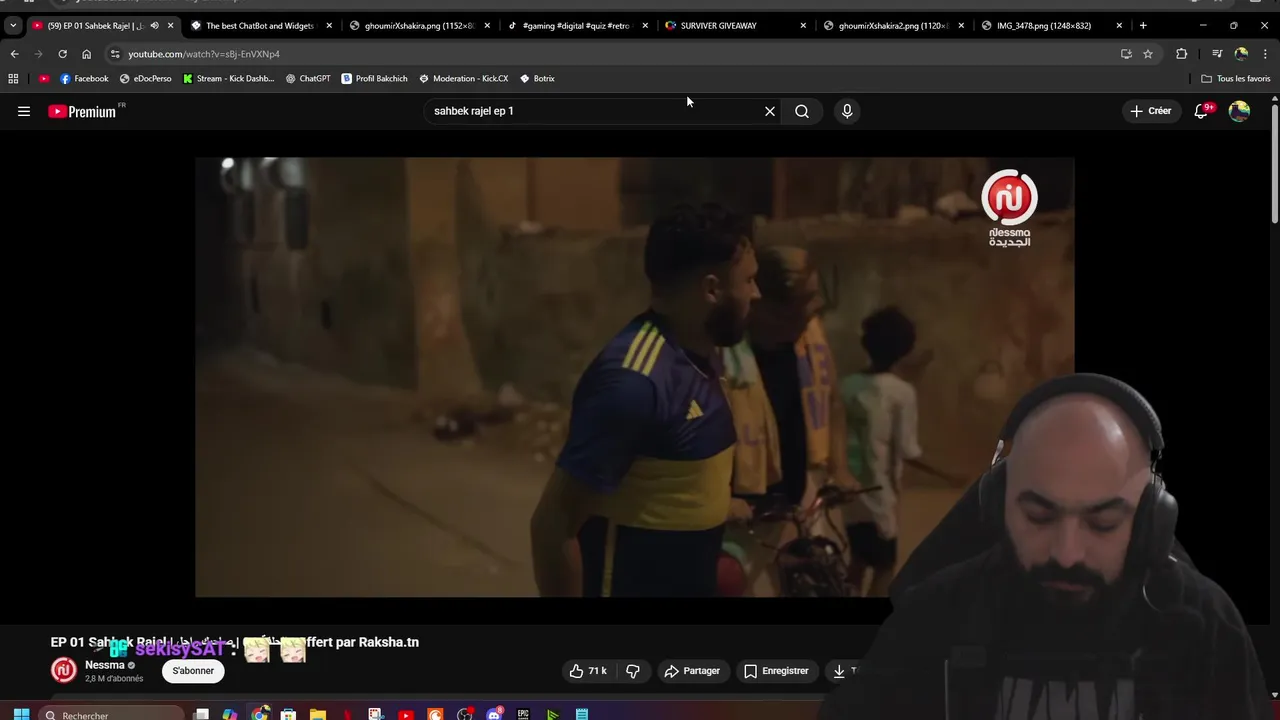Open the Stream - Kick Dashboard bookmark
This screenshot has width=1280, height=720.
pos(228,78)
